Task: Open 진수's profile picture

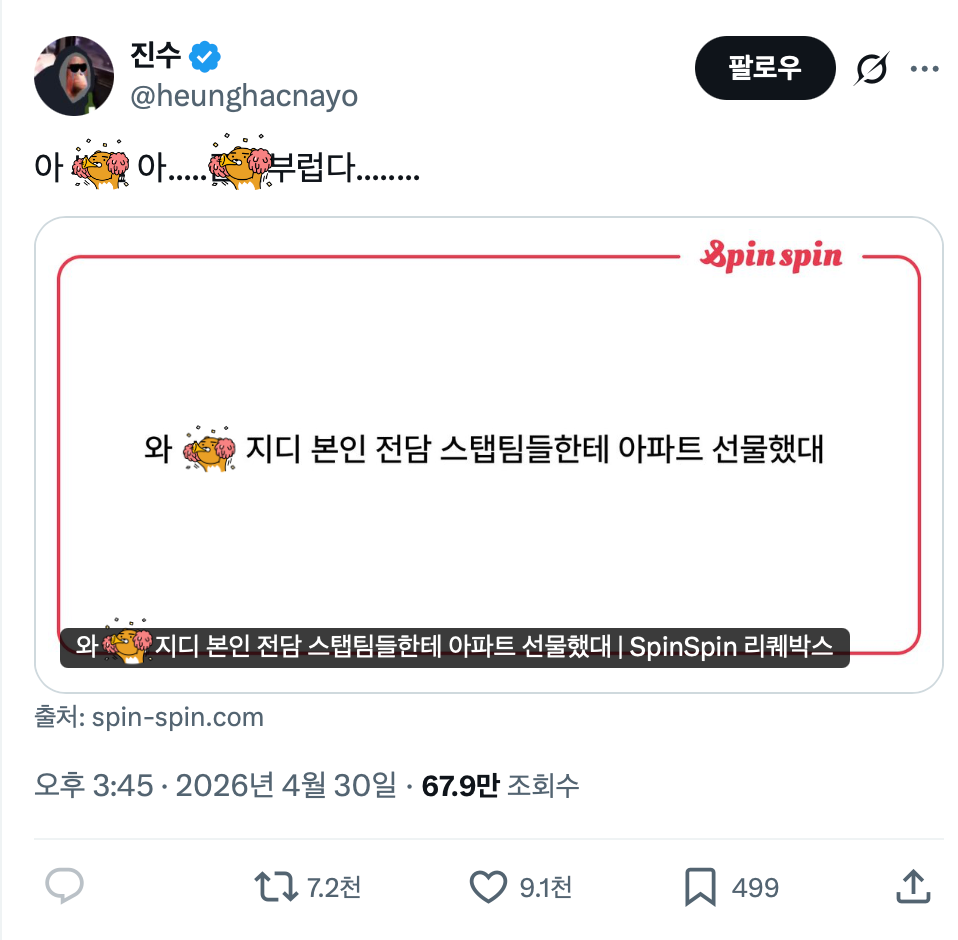Action: (x=73, y=74)
